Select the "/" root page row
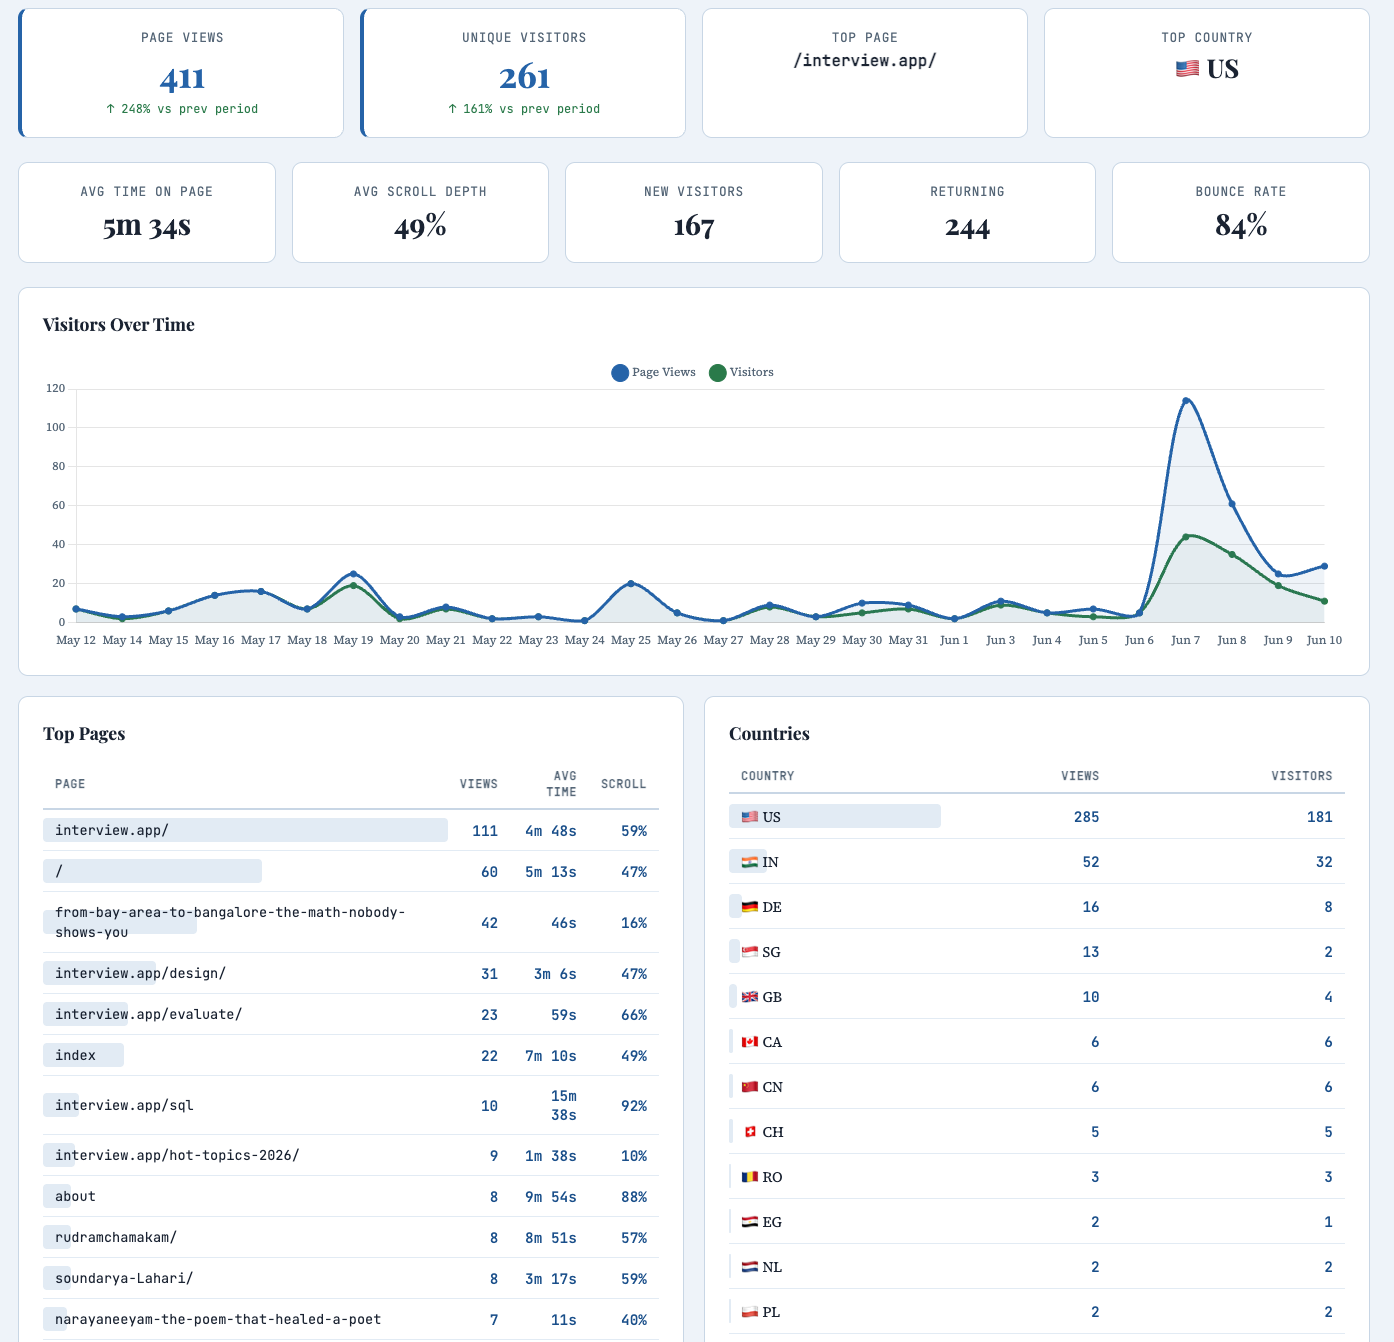The height and width of the screenshot is (1342, 1394). pos(351,871)
